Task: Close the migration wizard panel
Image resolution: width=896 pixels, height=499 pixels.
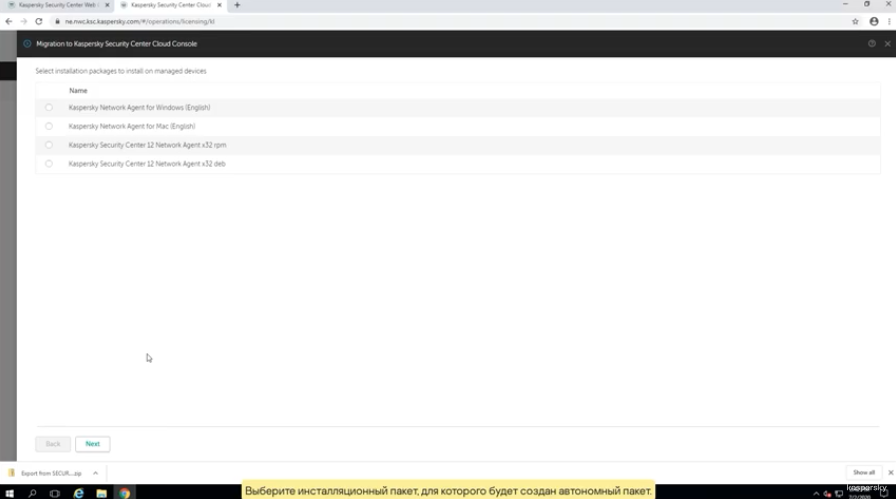Action: click(887, 43)
